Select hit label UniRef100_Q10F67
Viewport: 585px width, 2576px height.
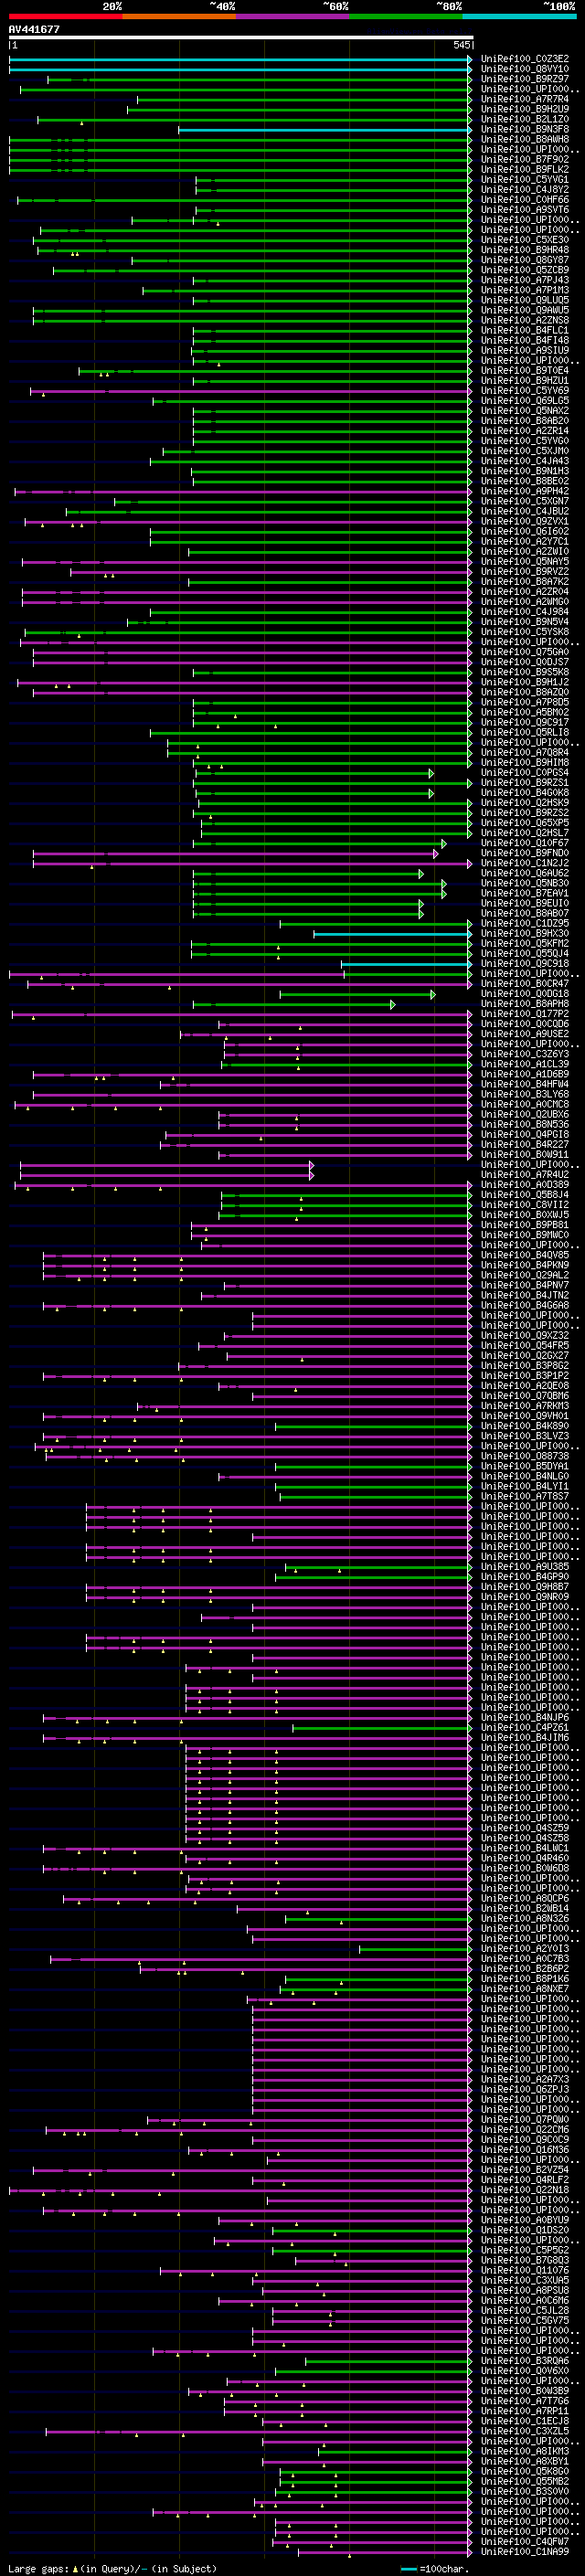[x=525, y=842]
